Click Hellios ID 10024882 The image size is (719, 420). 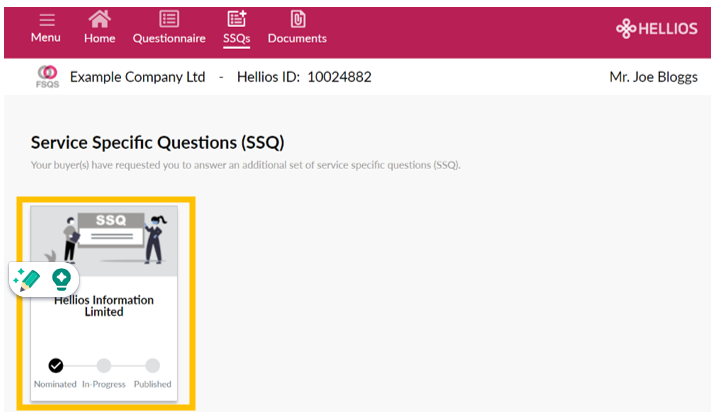coord(304,77)
